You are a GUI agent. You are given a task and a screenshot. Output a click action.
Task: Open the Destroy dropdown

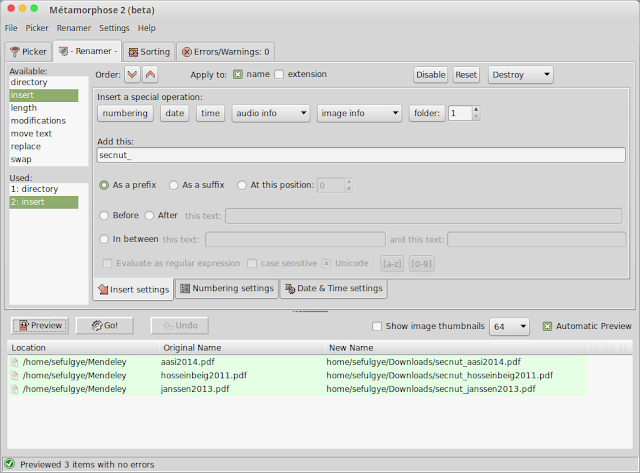pyautogui.click(x=521, y=75)
